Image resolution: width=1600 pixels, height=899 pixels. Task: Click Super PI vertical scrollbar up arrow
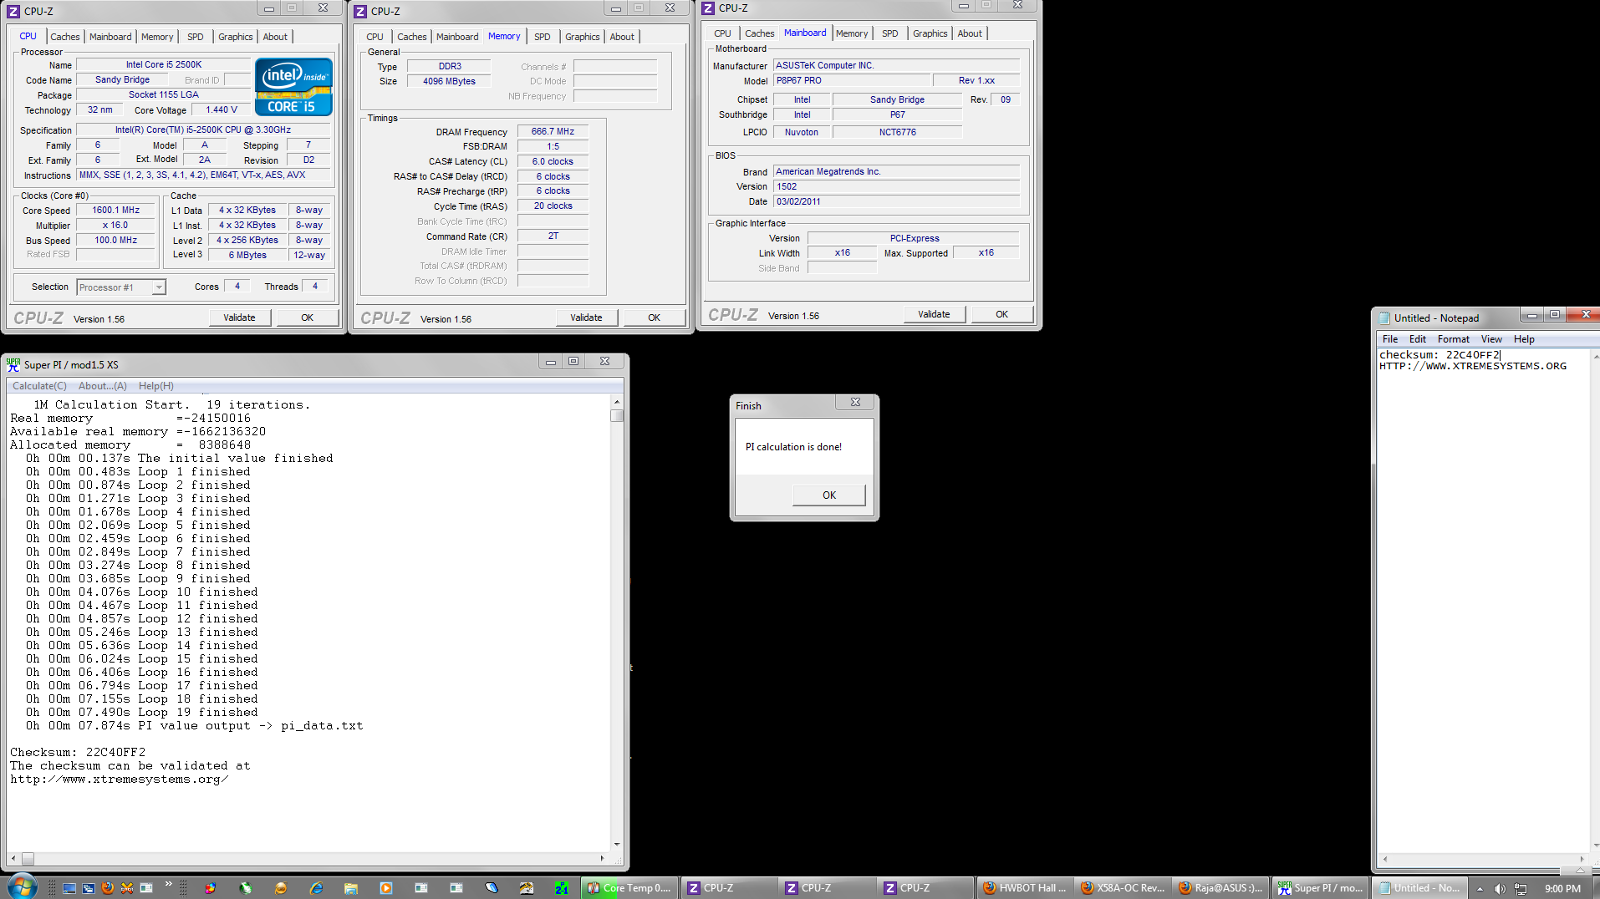[x=617, y=401]
